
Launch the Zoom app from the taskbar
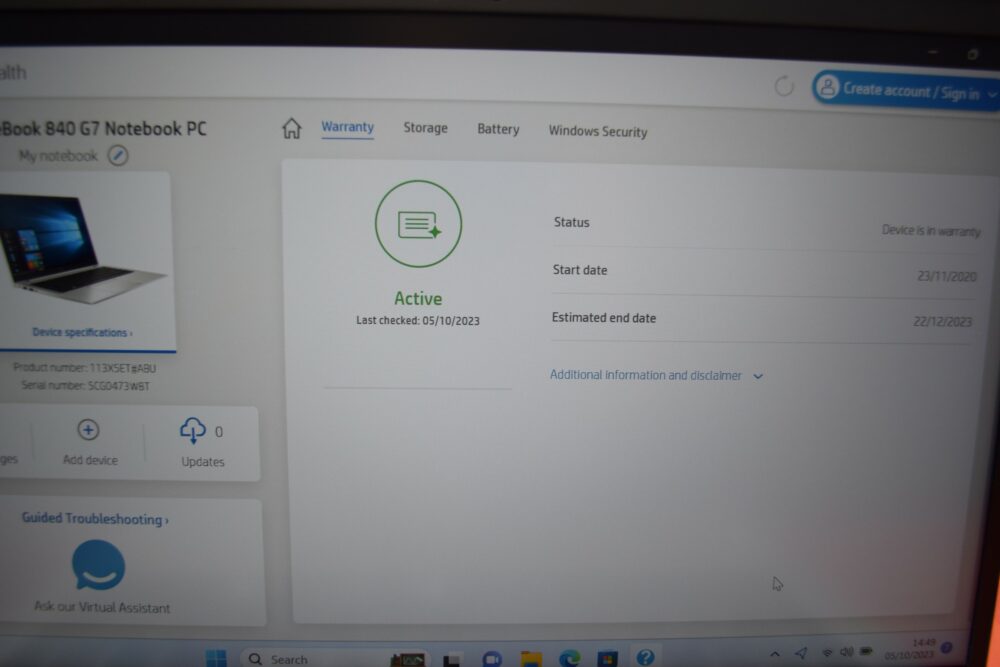(492, 659)
